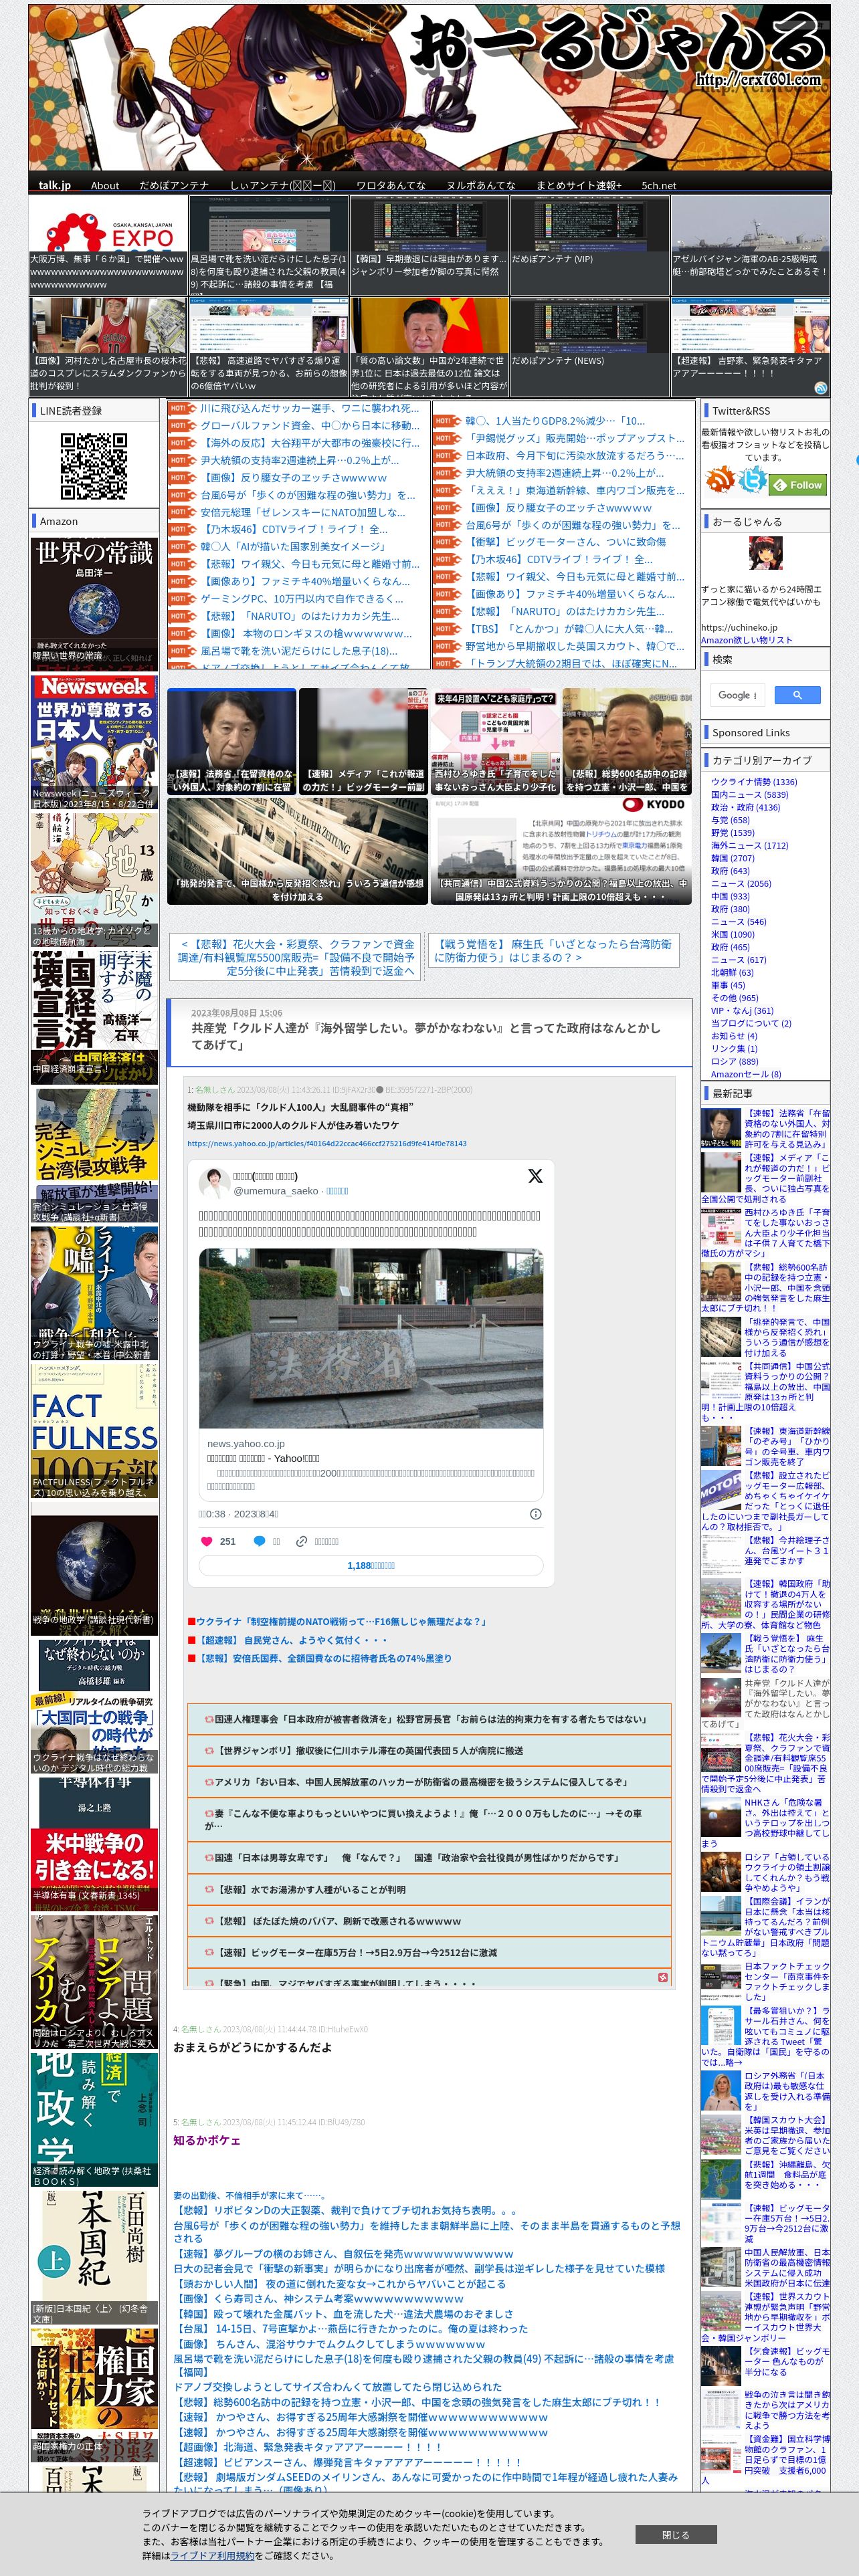Click HOT badge beside 川に飛び込んだサッカー選手
Image resolution: width=859 pixels, height=2576 pixels.
pos(182,408)
